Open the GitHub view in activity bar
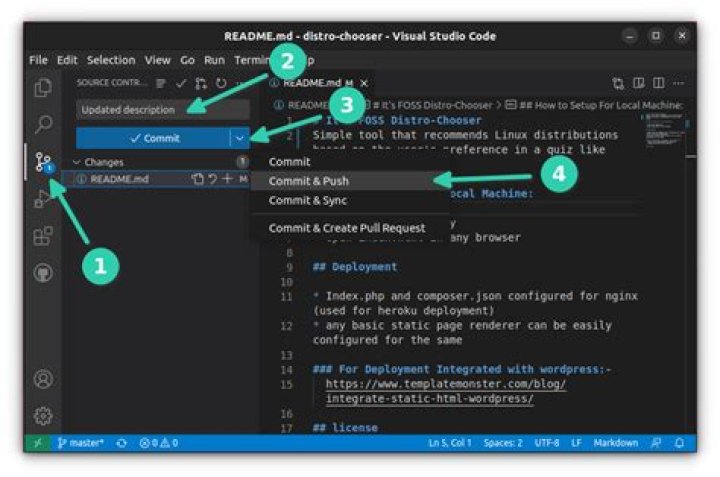Image resolution: width=720 pixels, height=477 pixels. pos(43,273)
